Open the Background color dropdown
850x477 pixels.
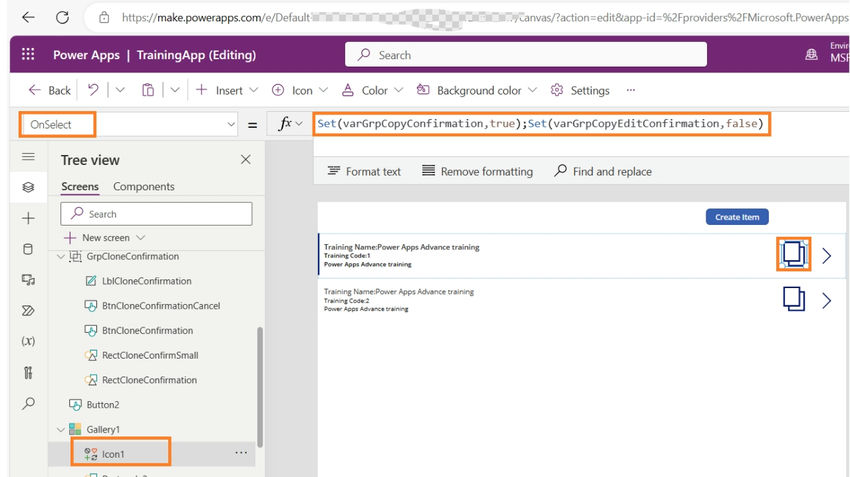point(476,90)
